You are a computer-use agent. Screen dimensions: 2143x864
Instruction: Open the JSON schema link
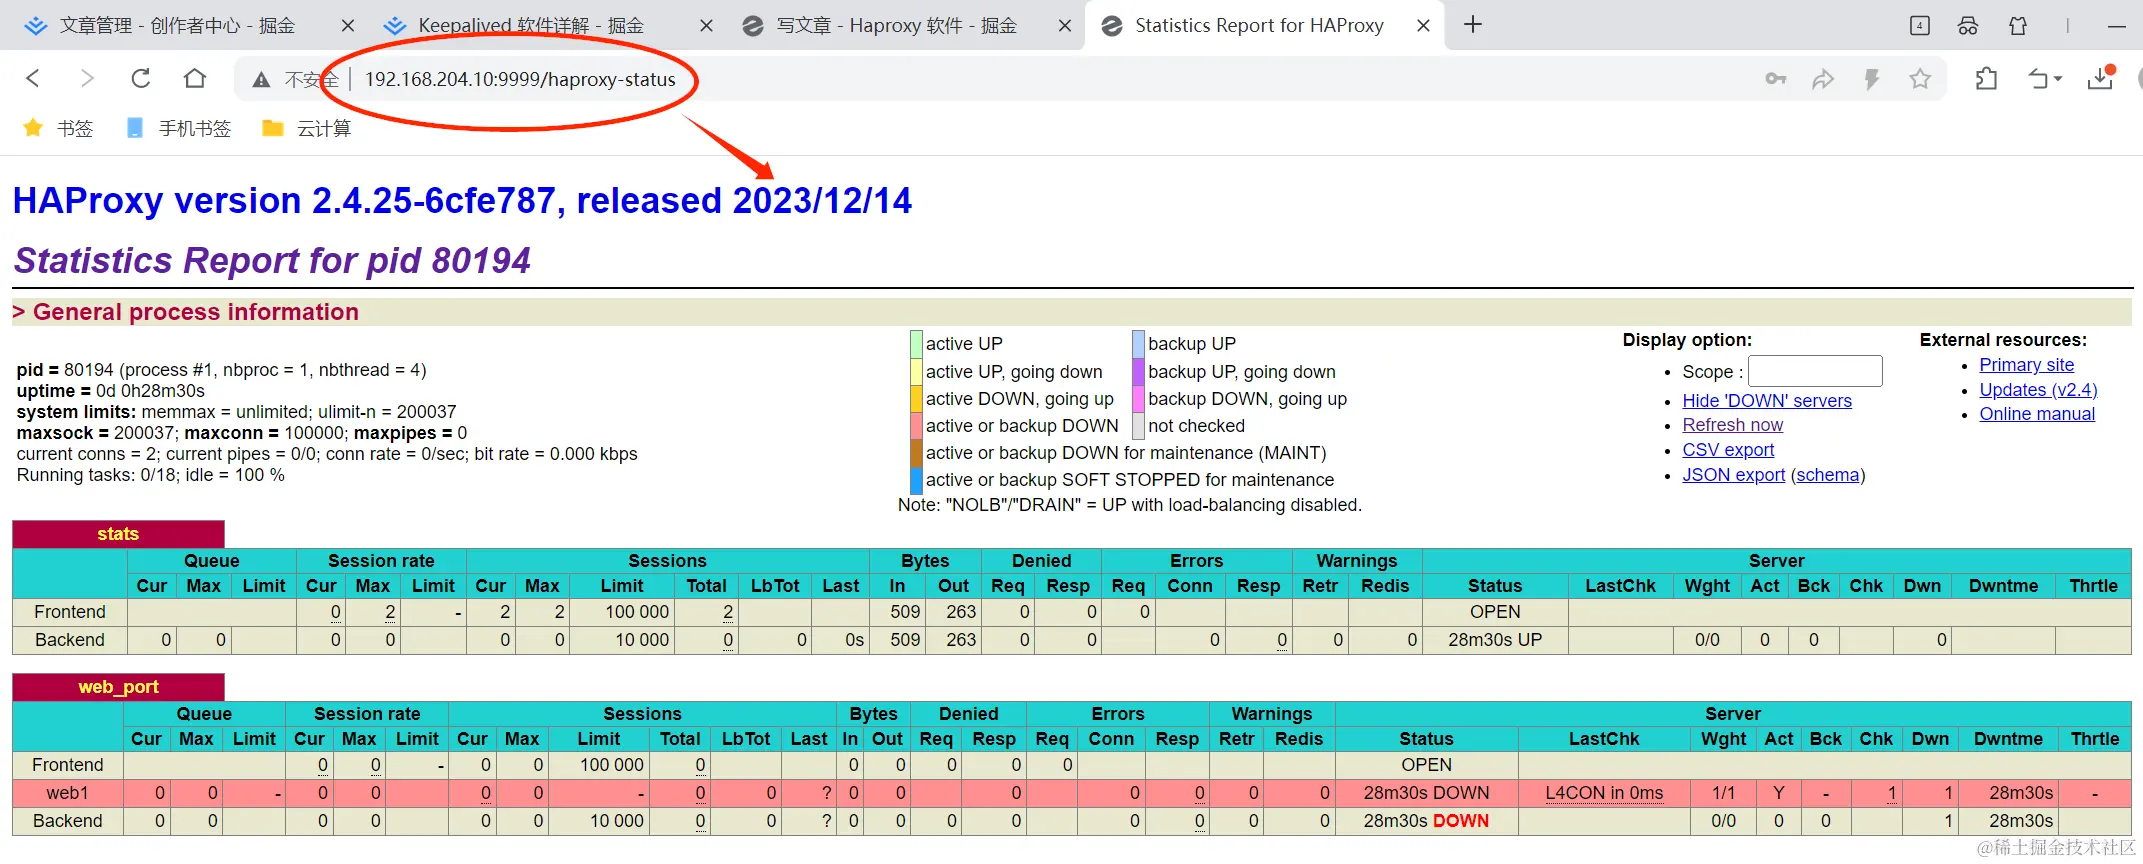[1827, 475]
